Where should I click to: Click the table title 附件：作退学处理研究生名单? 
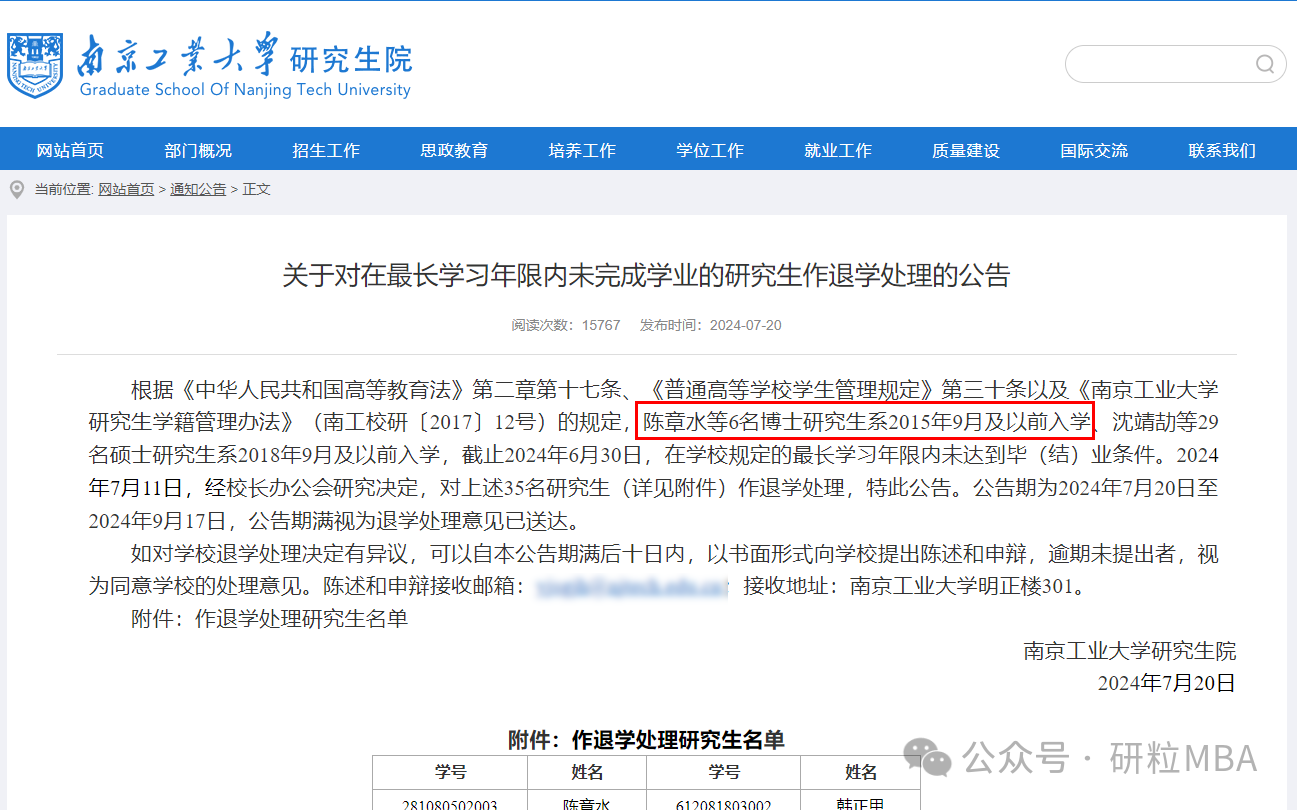click(x=646, y=740)
